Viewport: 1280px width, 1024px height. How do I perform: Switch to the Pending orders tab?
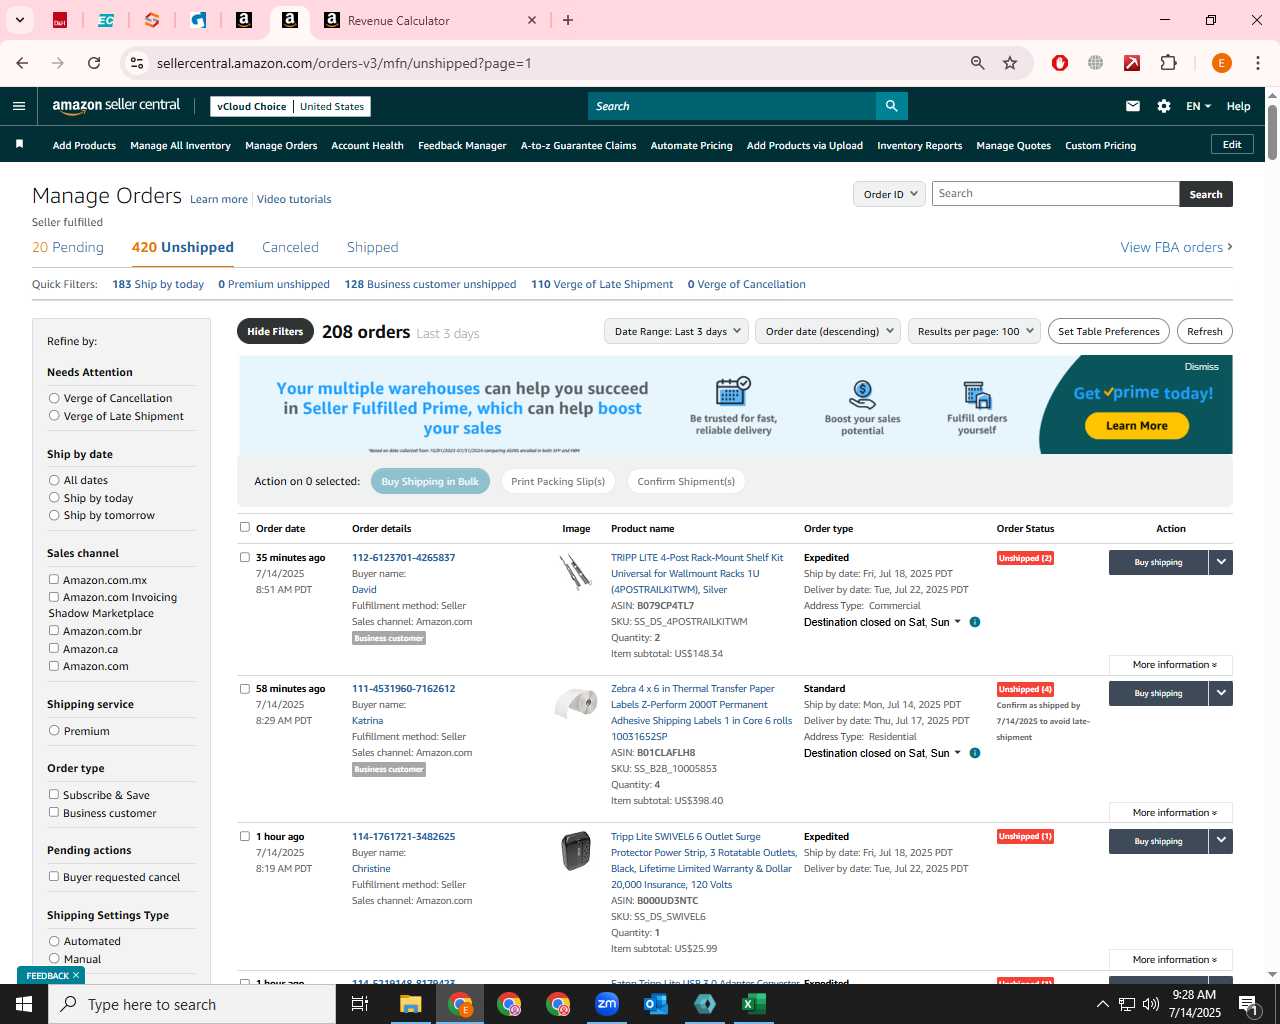point(68,247)
